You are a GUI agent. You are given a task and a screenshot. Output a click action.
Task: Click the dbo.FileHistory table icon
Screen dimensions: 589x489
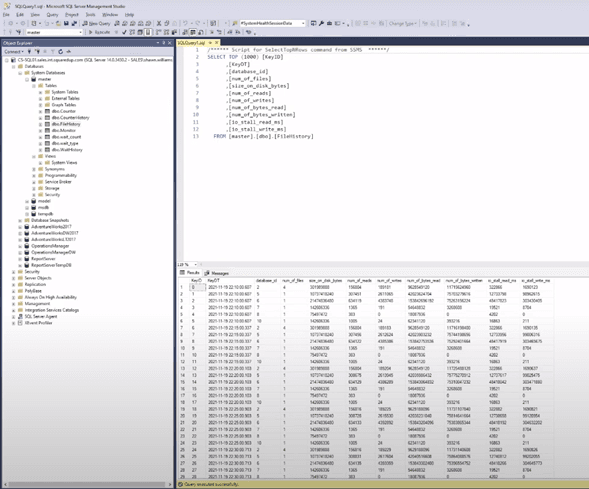pyautogui.click(x=47, y=124)
